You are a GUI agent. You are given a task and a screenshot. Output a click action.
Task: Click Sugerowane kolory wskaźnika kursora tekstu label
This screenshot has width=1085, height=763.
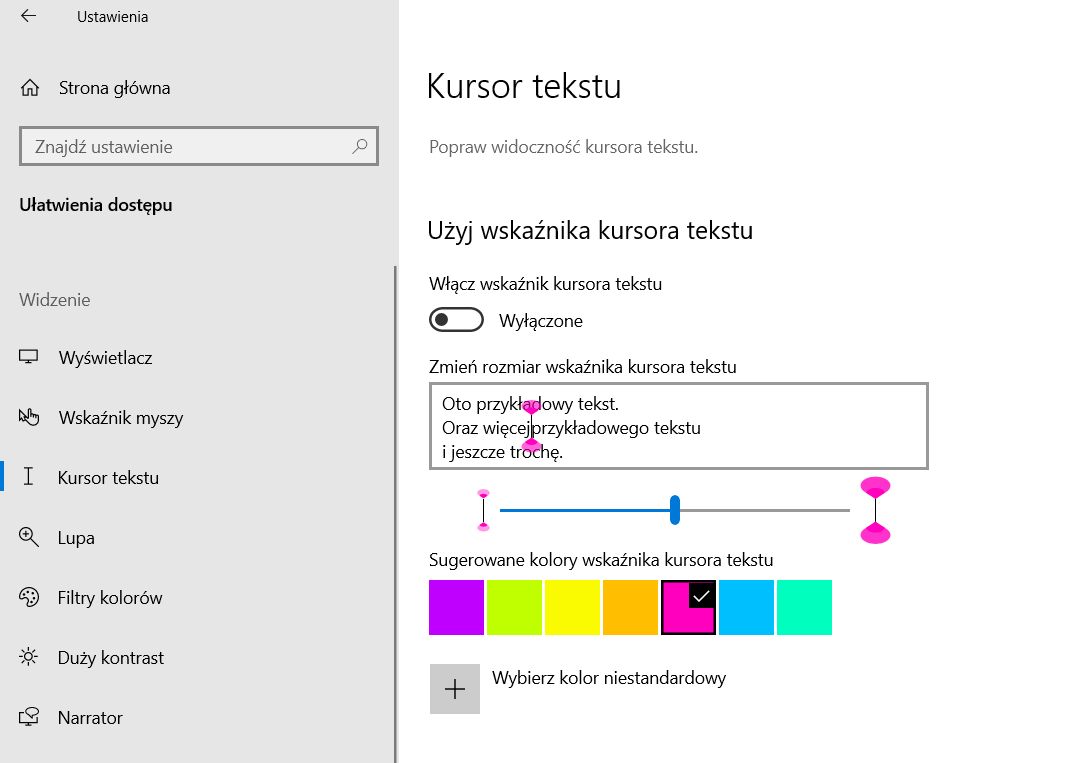[x=601, y=560]
